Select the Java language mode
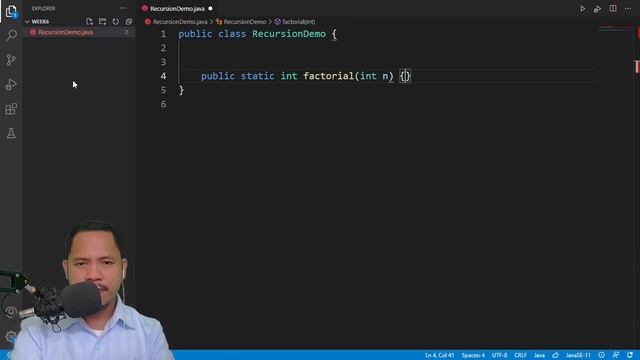The image size is (640, 360). (x=539, y=355)
